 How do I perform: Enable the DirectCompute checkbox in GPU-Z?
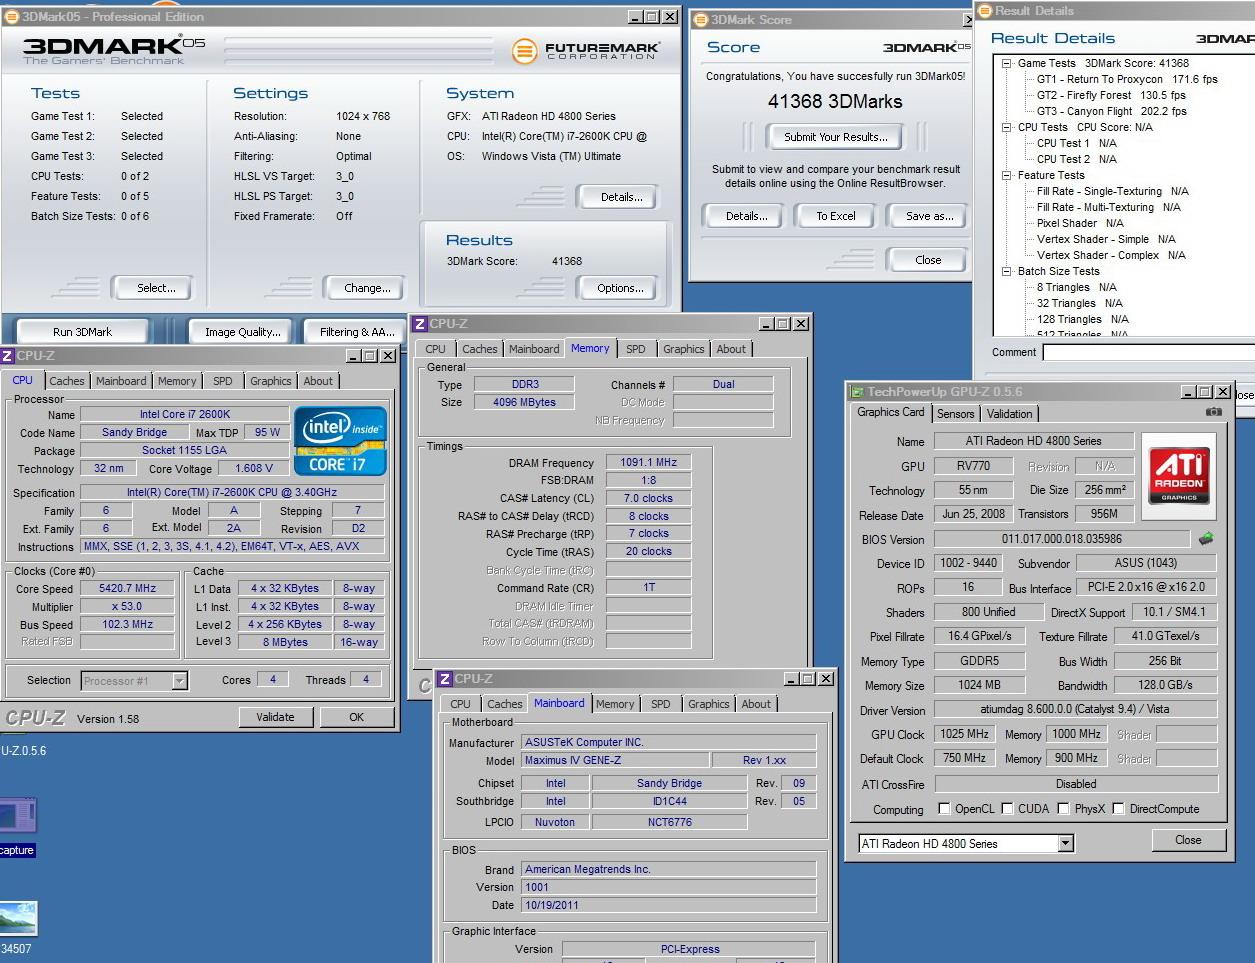coord(1119,808)
